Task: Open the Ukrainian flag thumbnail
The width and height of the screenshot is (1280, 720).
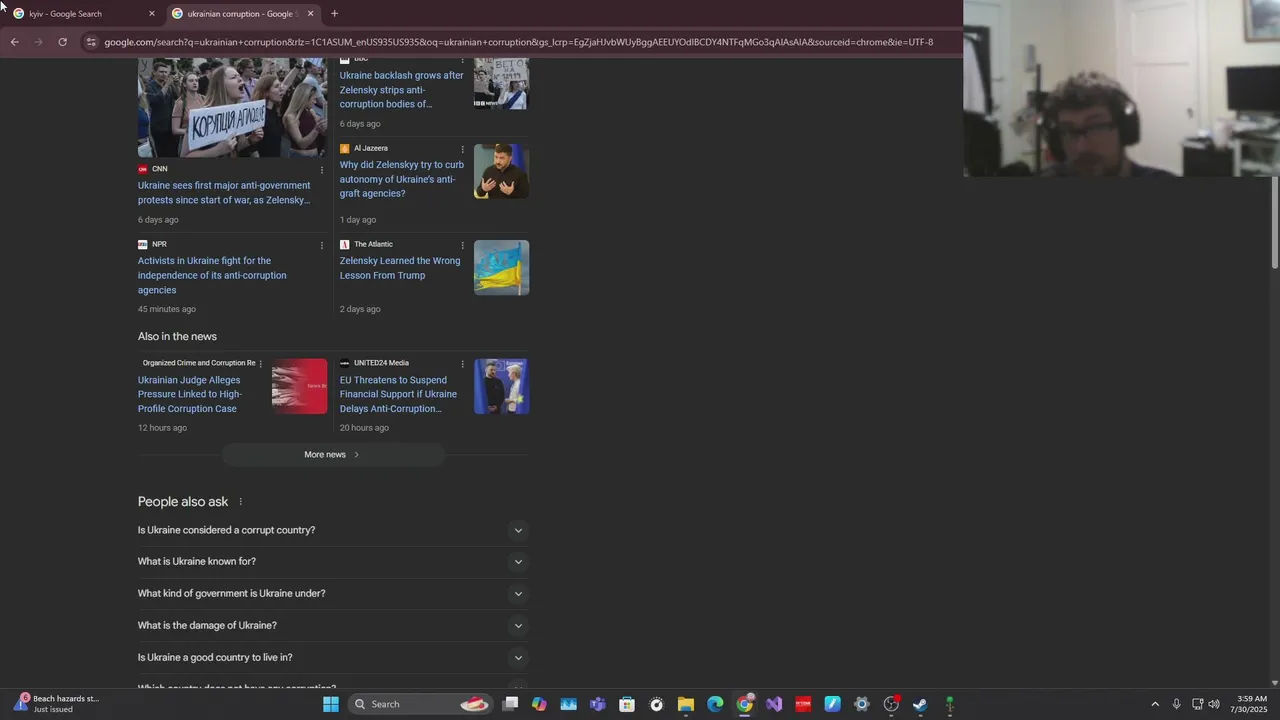Action: pos(501,267)
